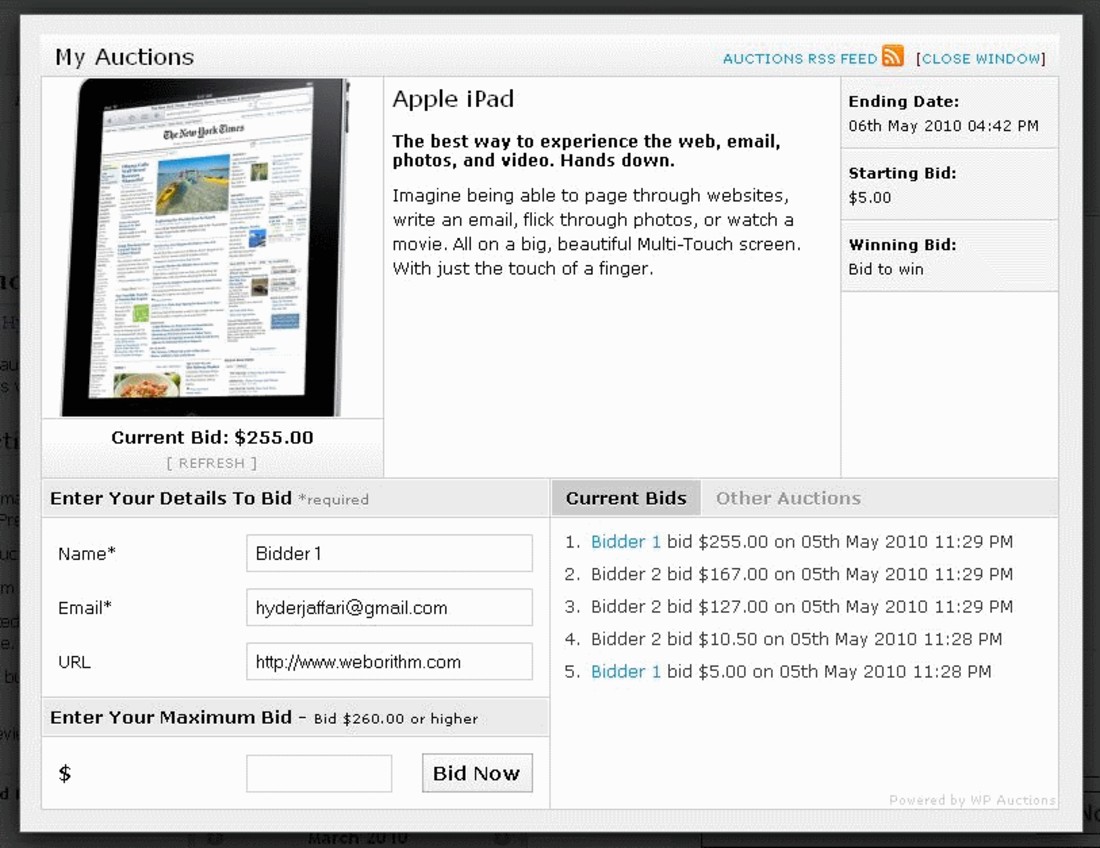Open Bidder 1 link on $255.00 bid

click(x=626, y=541)
